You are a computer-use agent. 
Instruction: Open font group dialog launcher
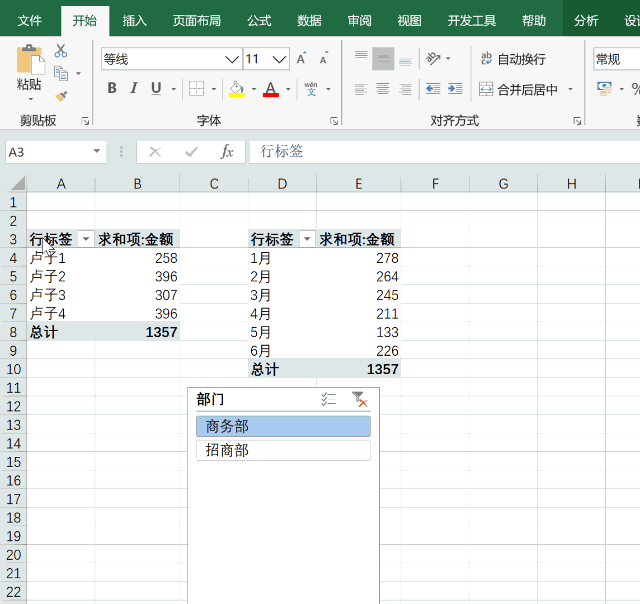coord(334,121)
